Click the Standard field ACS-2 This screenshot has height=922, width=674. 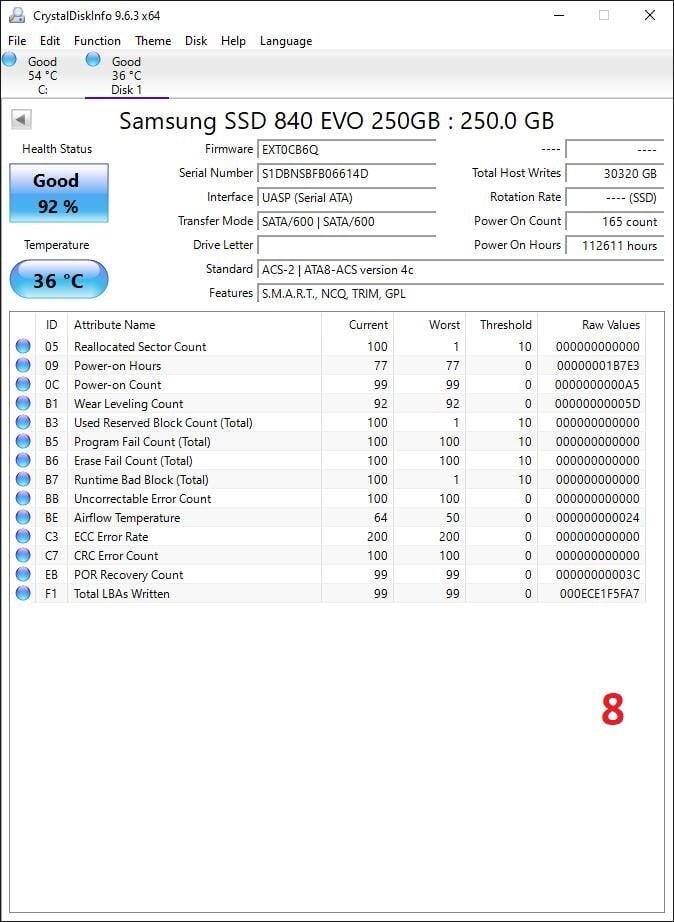tap(461, 270)
